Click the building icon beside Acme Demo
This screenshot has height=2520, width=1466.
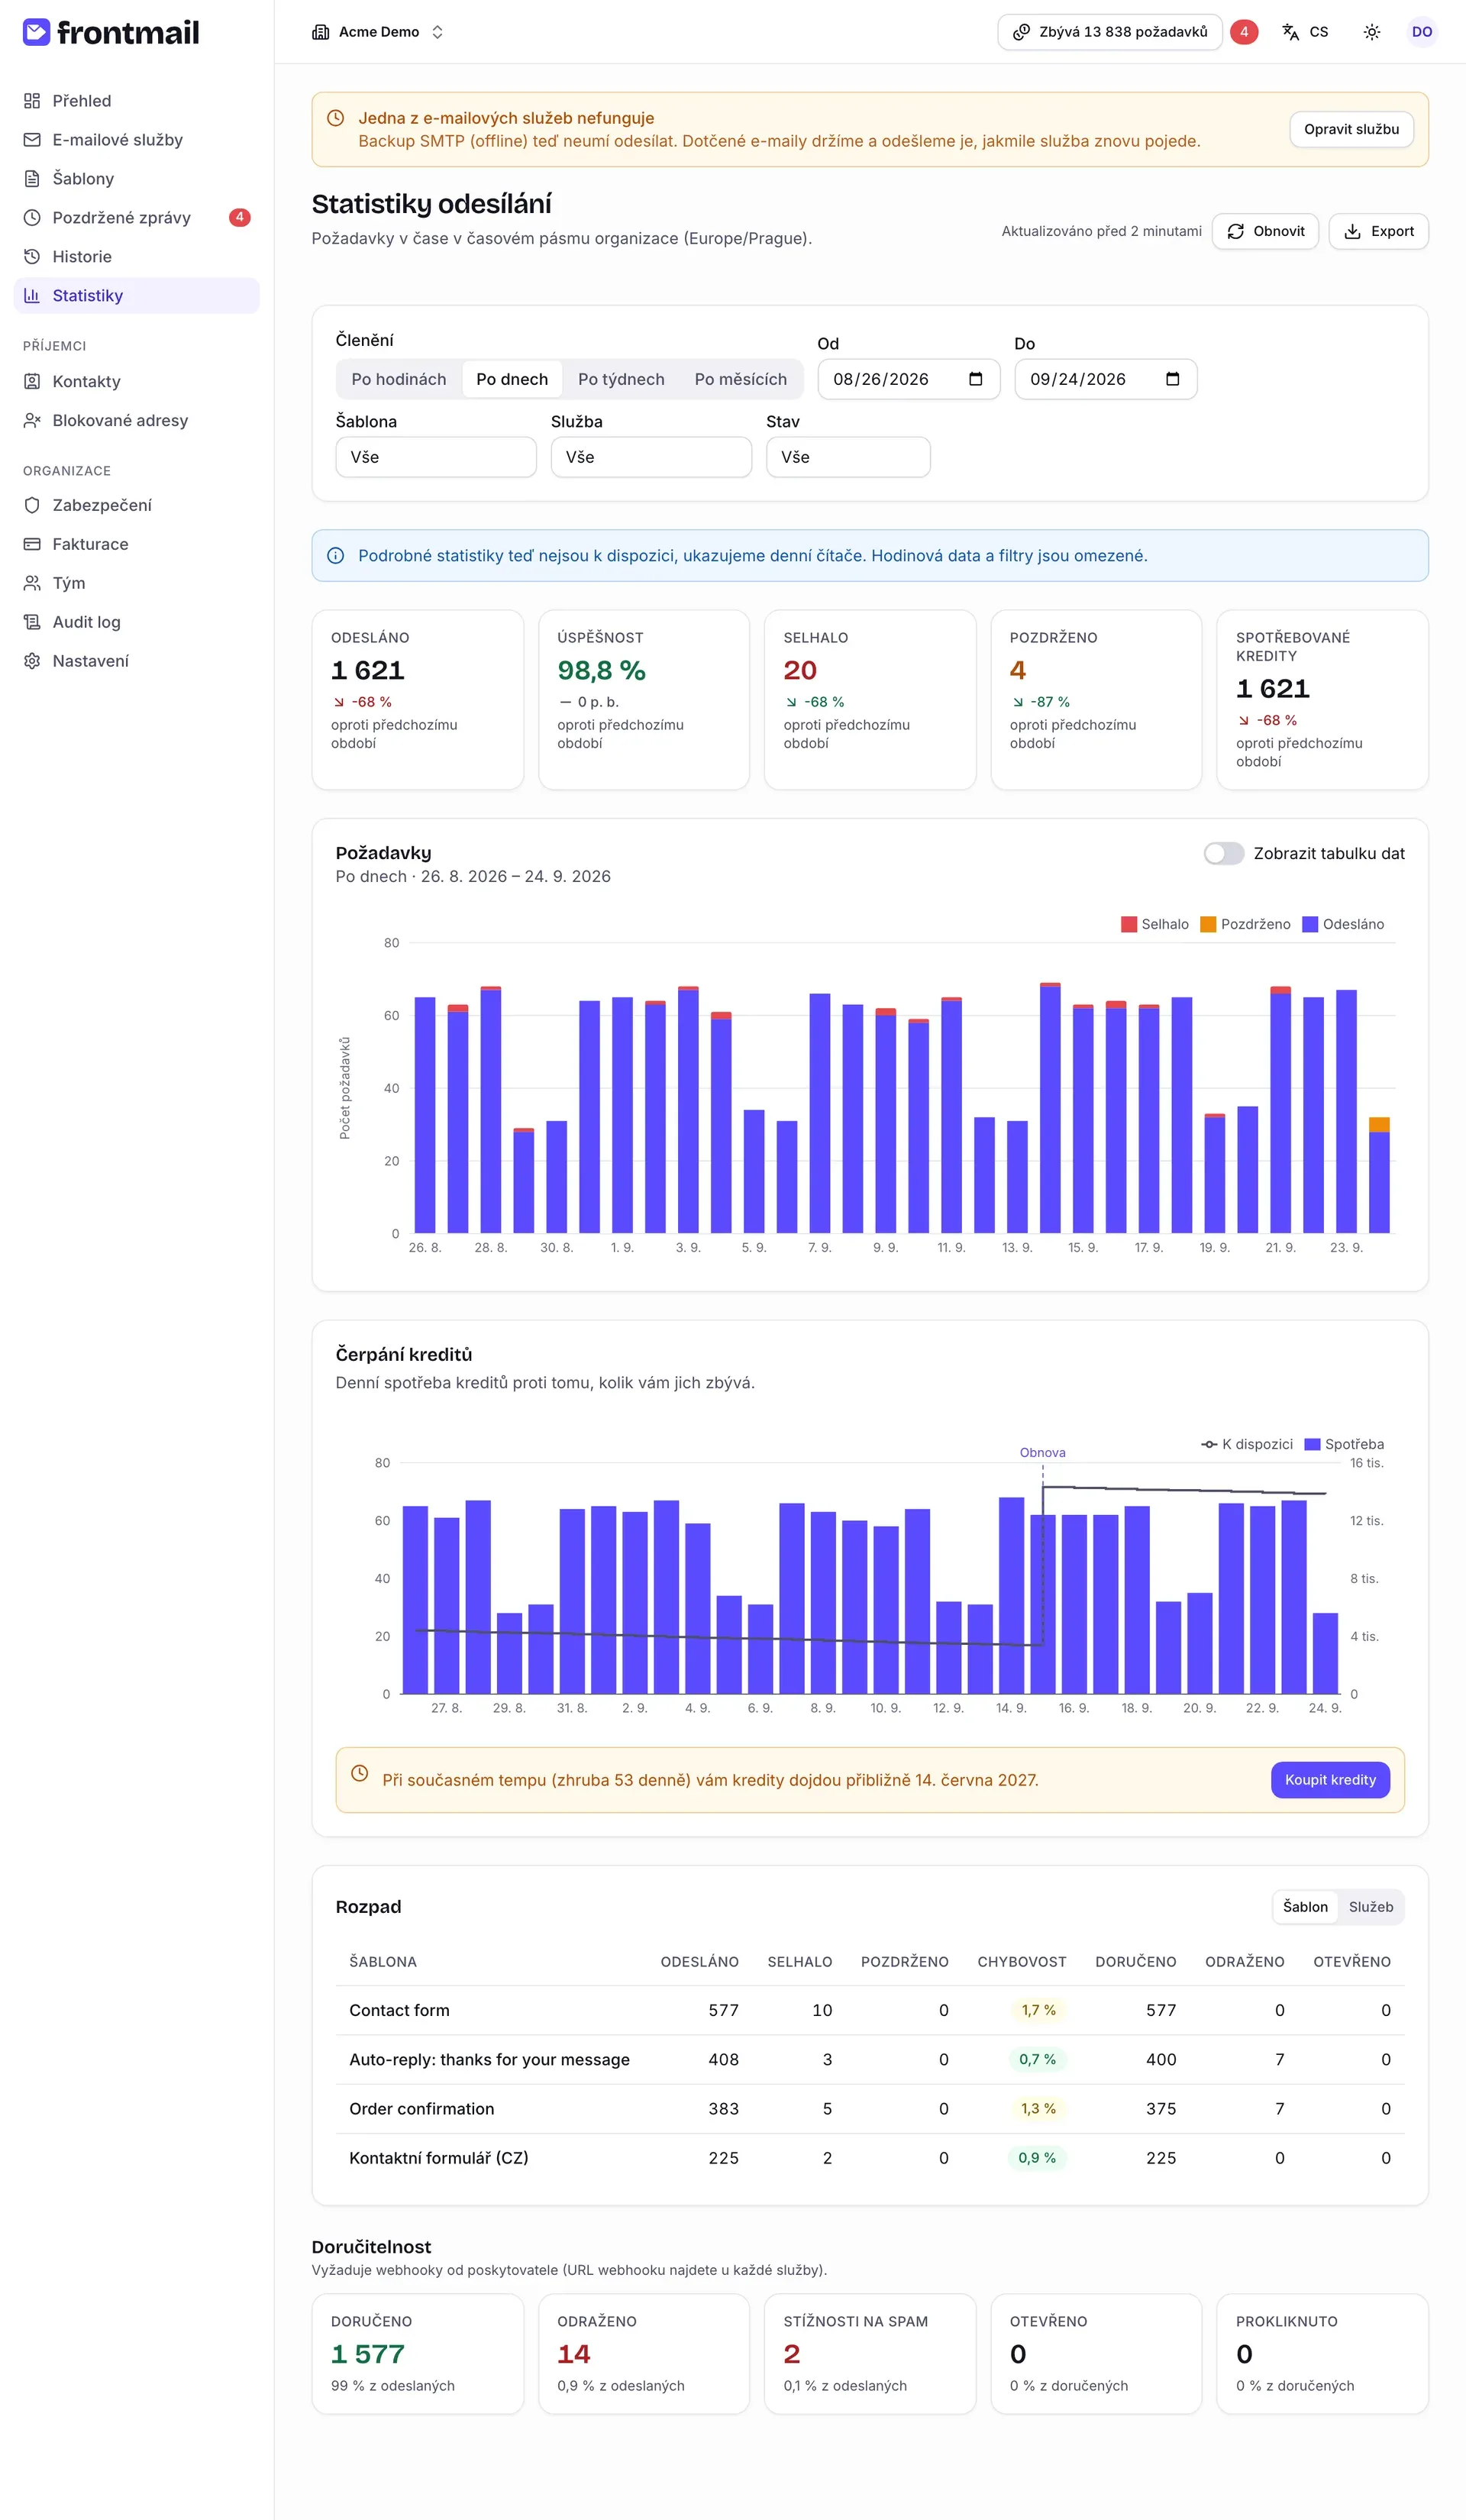[x=321, y=32]
